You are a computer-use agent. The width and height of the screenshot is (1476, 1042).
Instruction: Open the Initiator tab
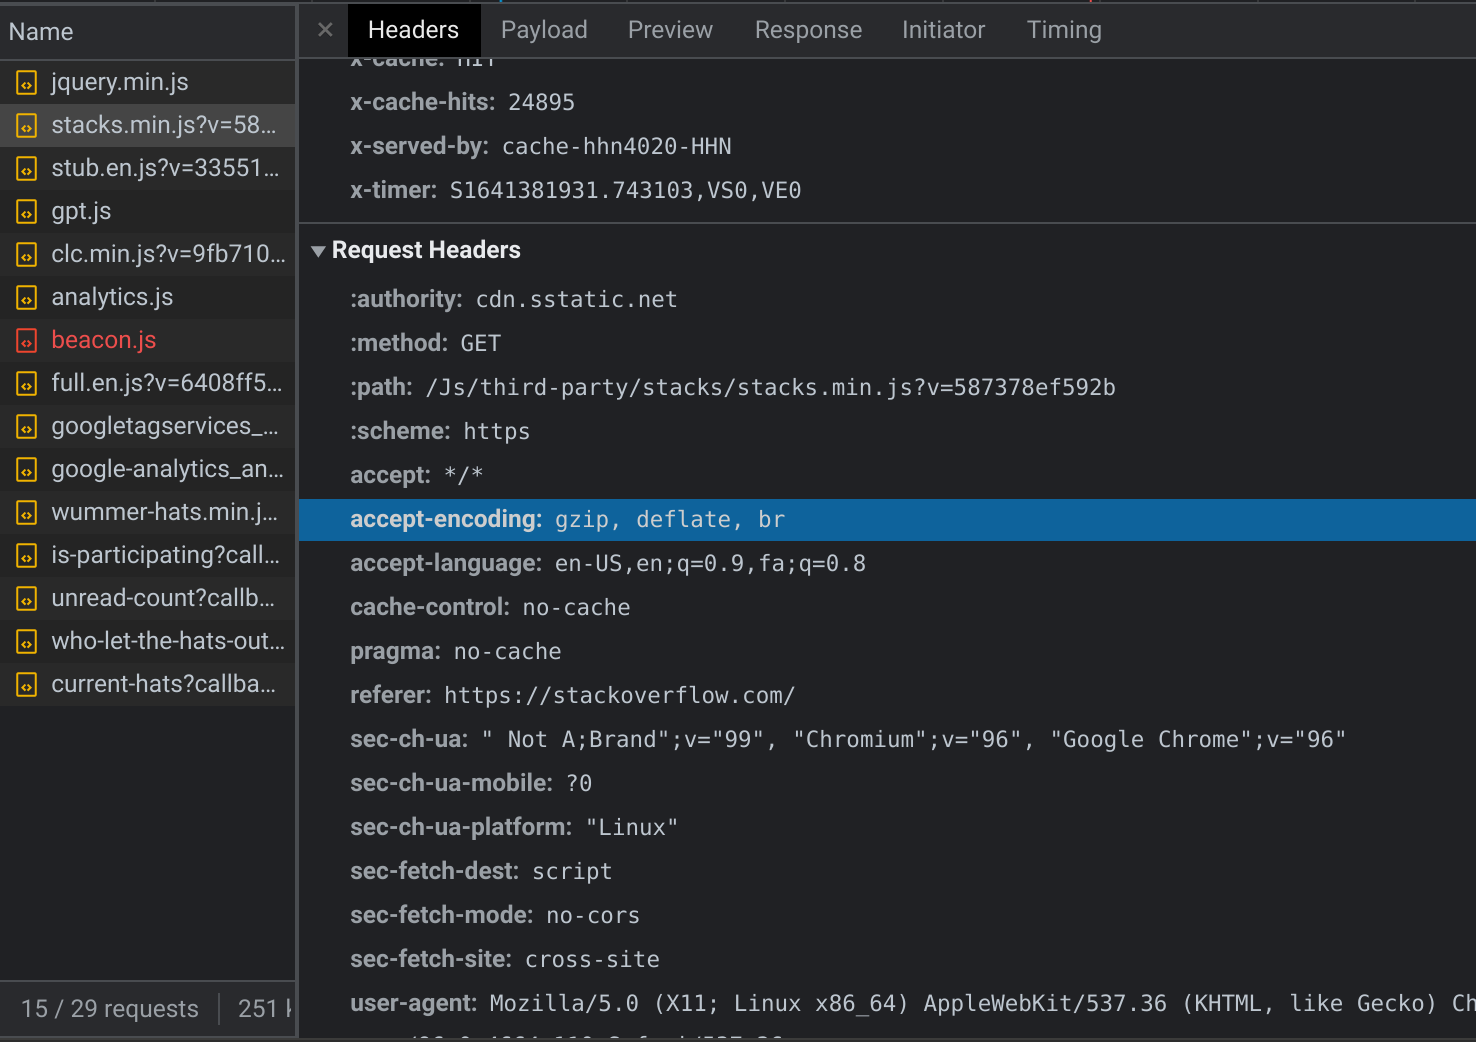(943, 30)
